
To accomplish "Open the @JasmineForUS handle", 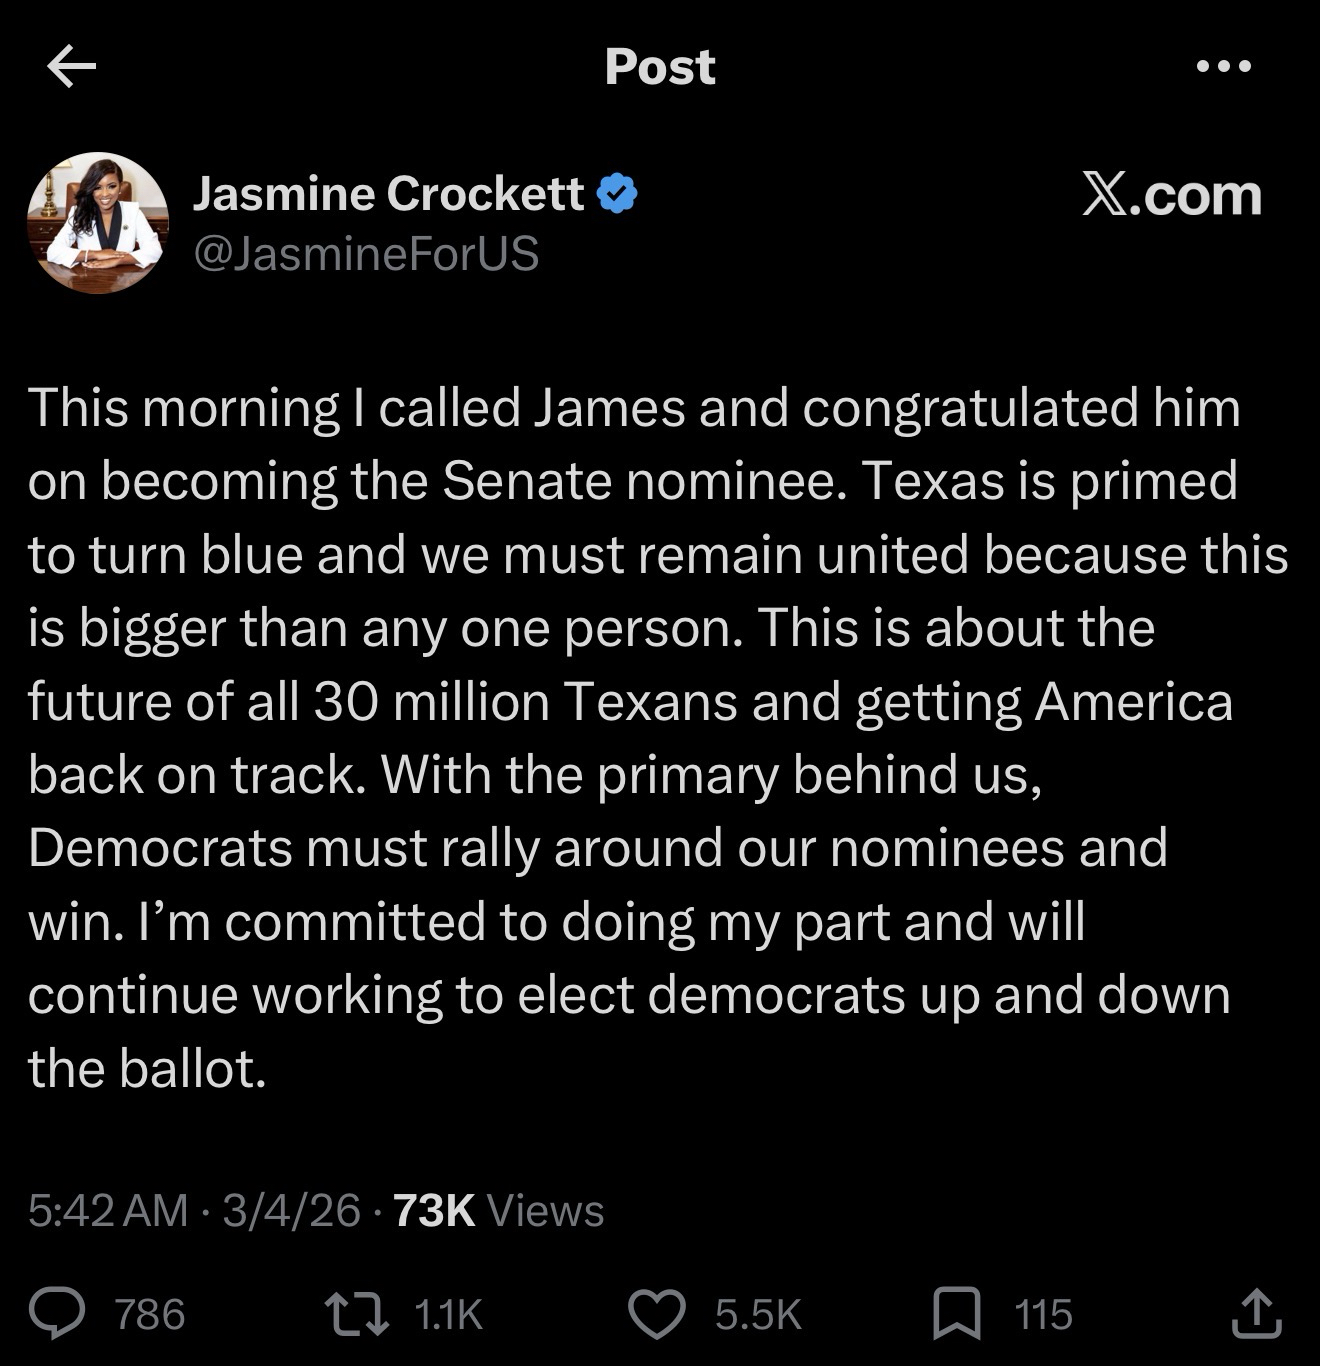I will pos(365,253).
